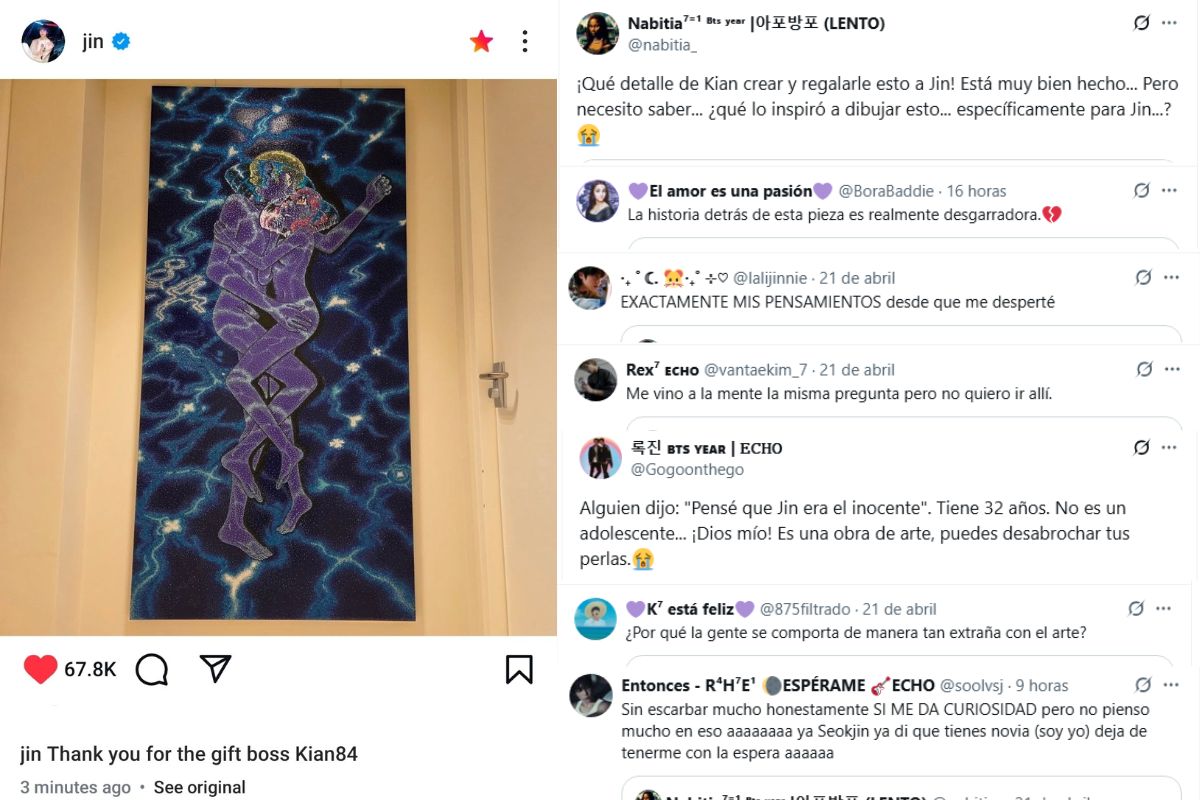Click Grok icon on @BoraBaddie reply
This screenshot has width=1200, height=800.
click(x=1142, y=190)
